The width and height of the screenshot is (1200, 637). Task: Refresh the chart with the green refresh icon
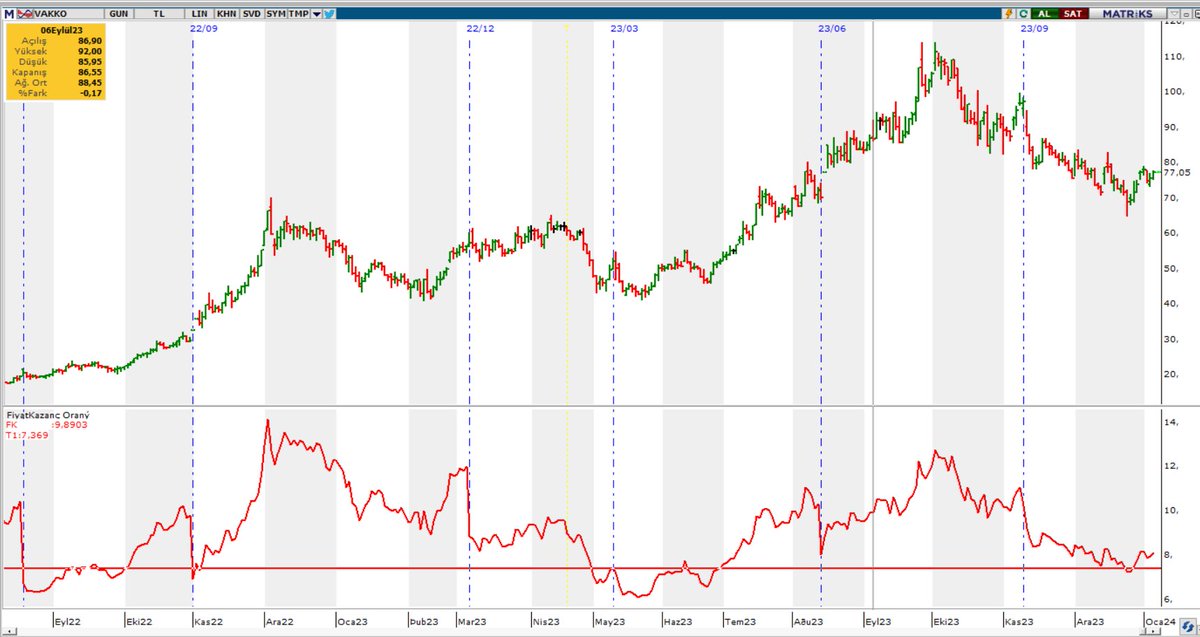[x=1022, y=14]
